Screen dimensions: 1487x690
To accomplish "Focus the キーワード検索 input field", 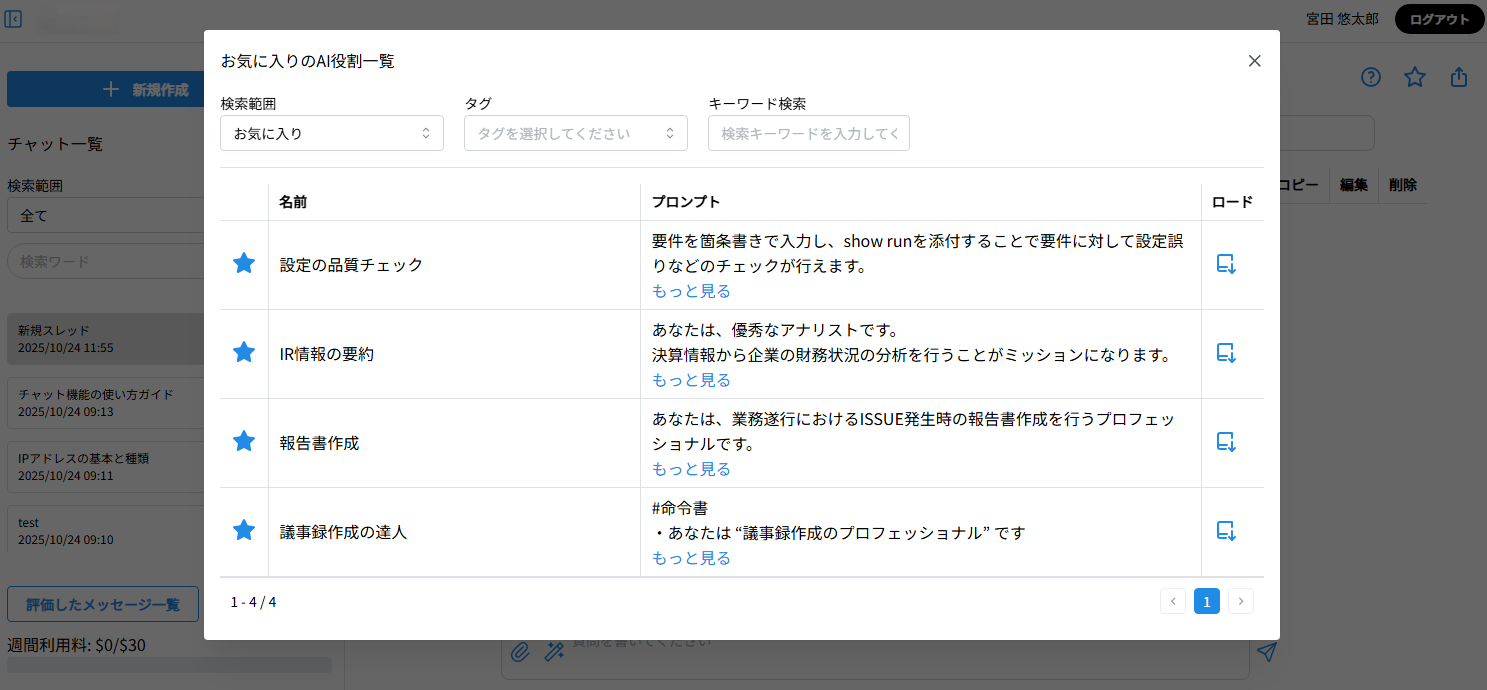I will tap(808, 133).
